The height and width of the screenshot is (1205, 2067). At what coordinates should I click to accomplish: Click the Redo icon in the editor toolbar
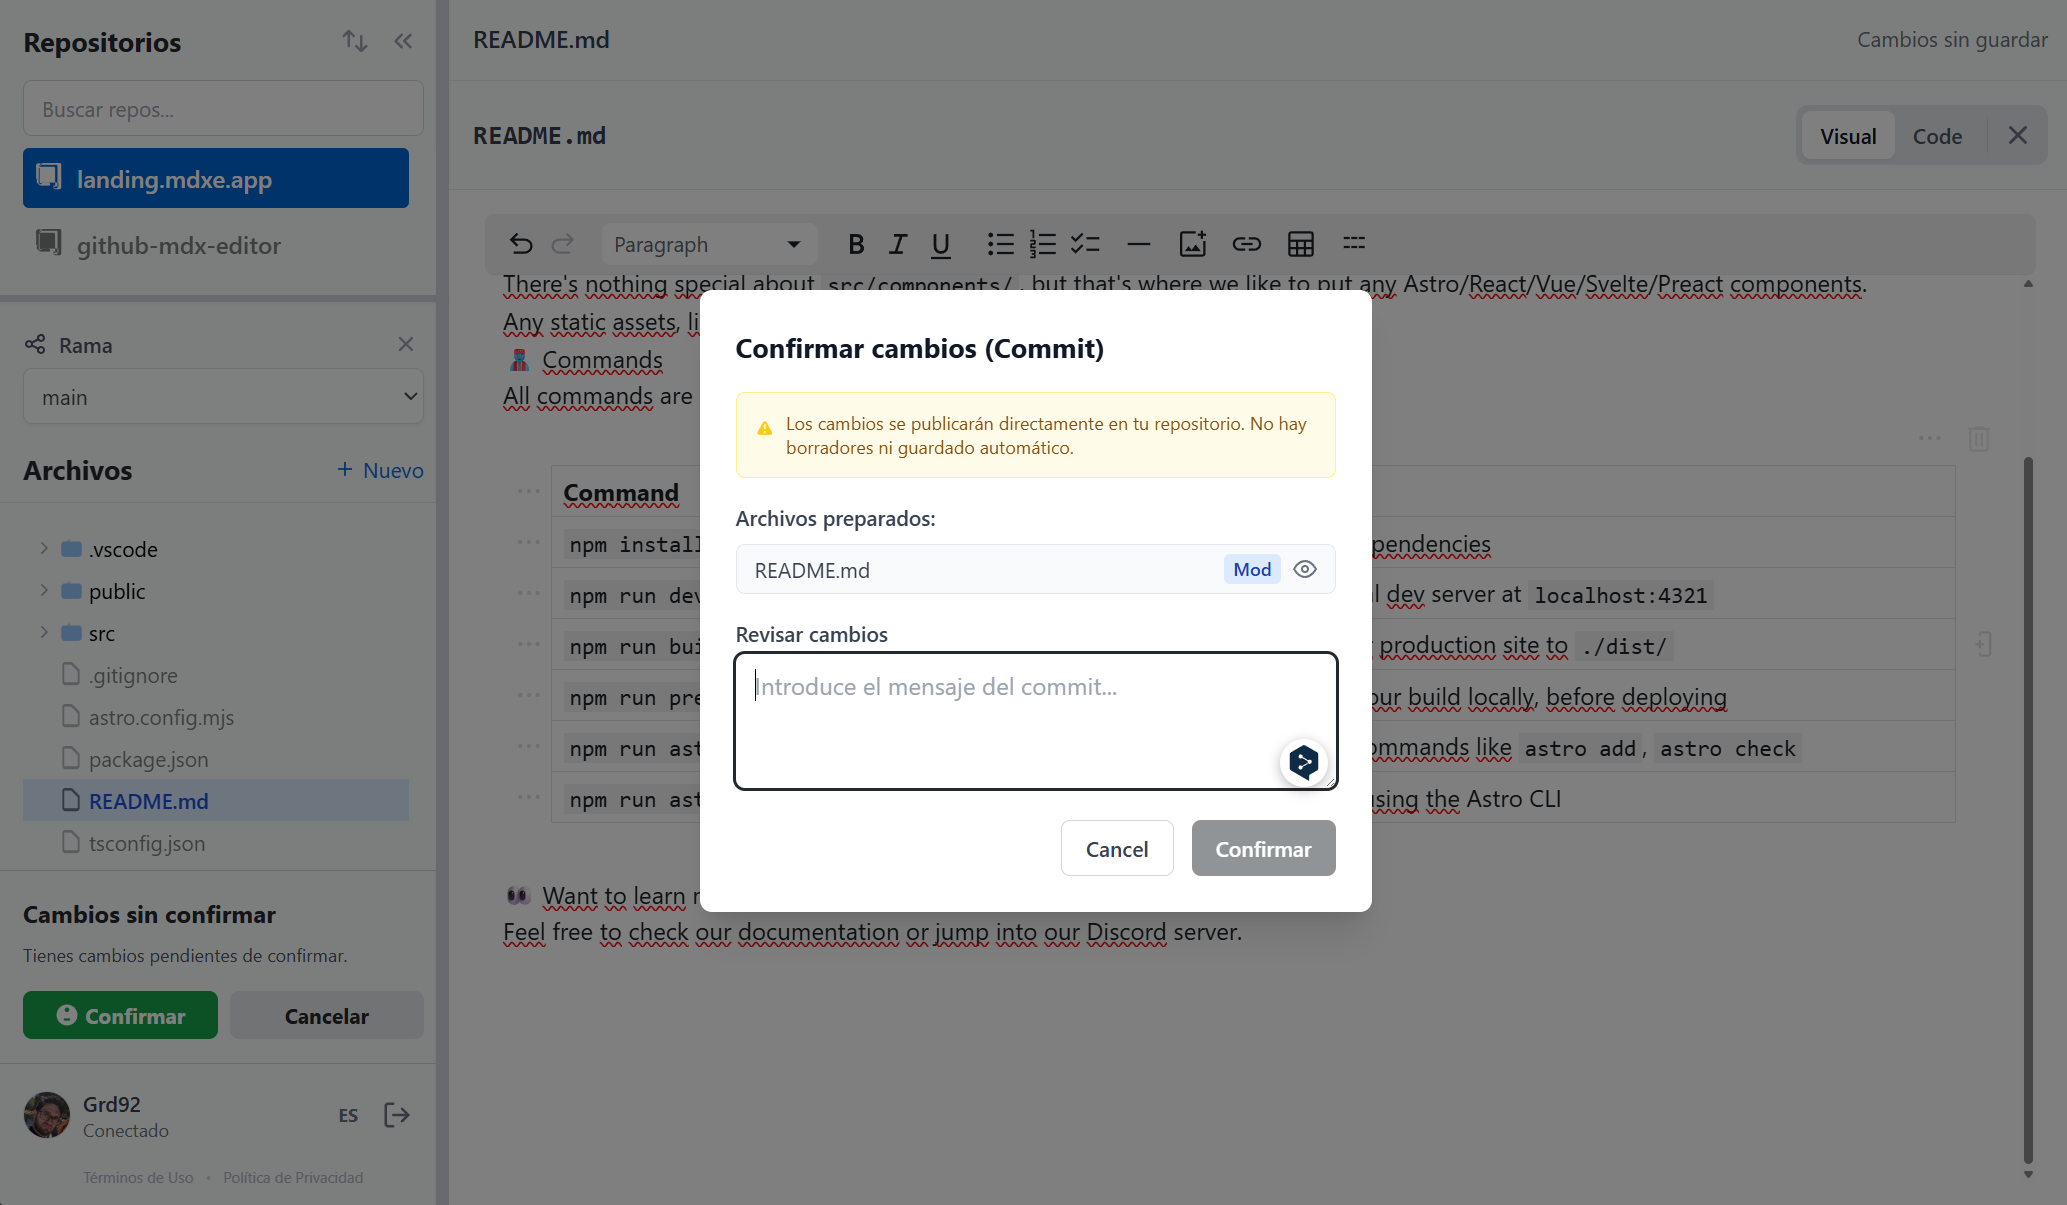563,243
